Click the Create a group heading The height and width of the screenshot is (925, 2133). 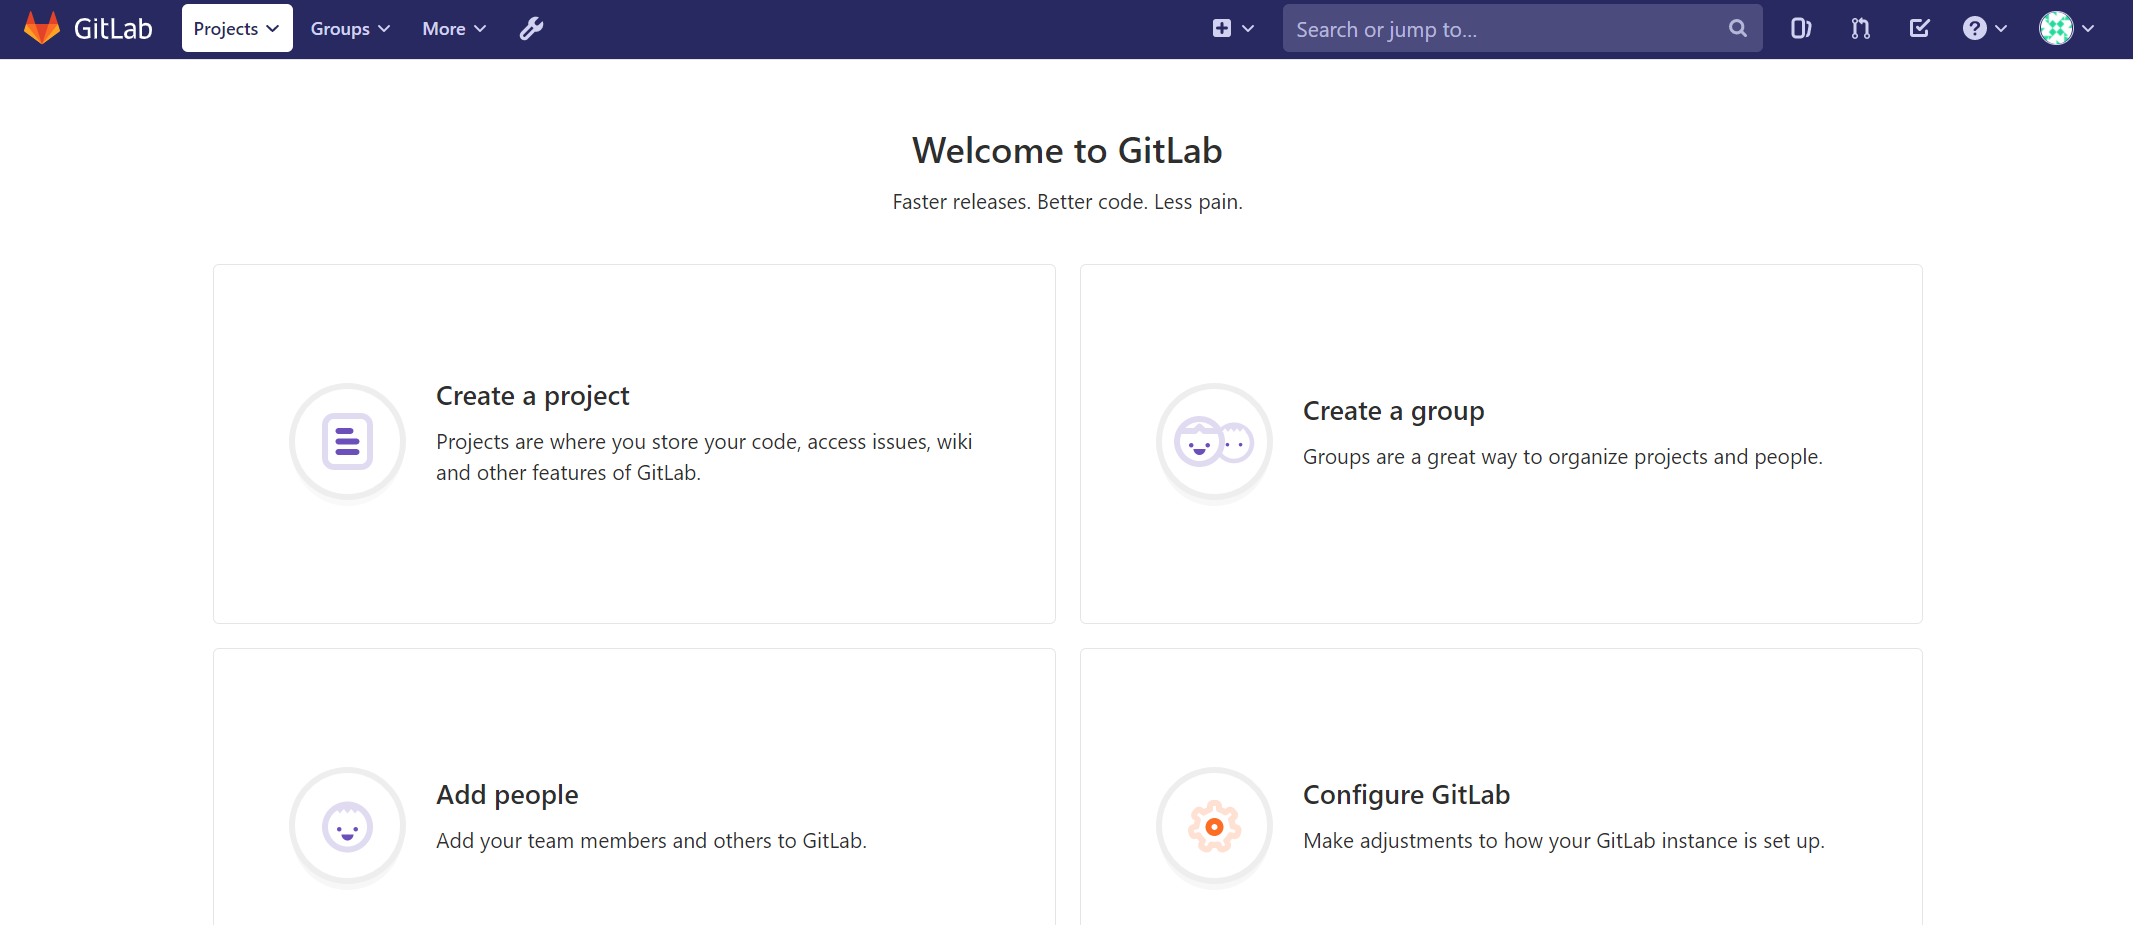(x=1393, y=411)
